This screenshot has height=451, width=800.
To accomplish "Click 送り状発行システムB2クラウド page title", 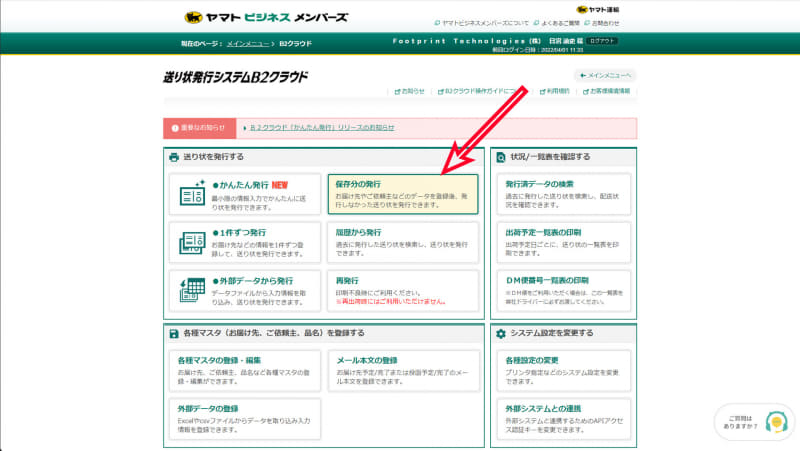I will point(235,77).
